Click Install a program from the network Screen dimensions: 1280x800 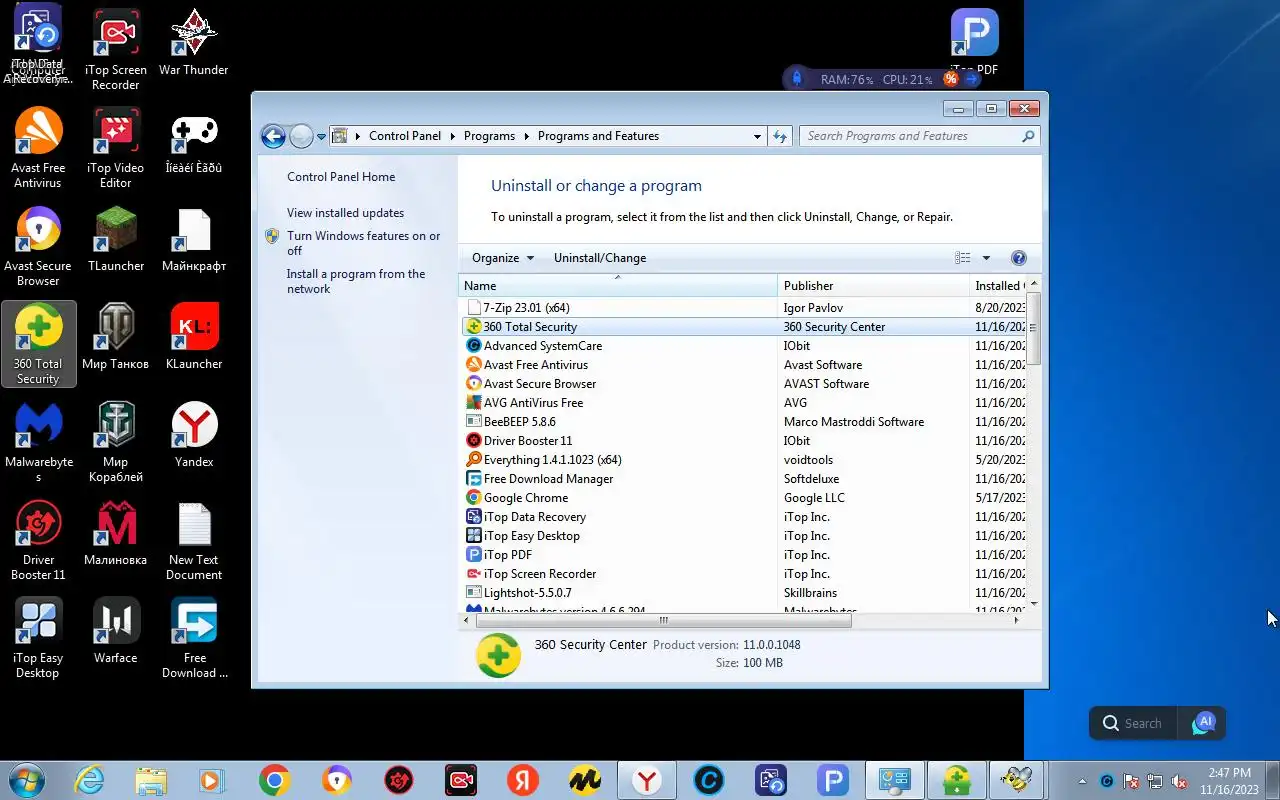coord(356,281)
